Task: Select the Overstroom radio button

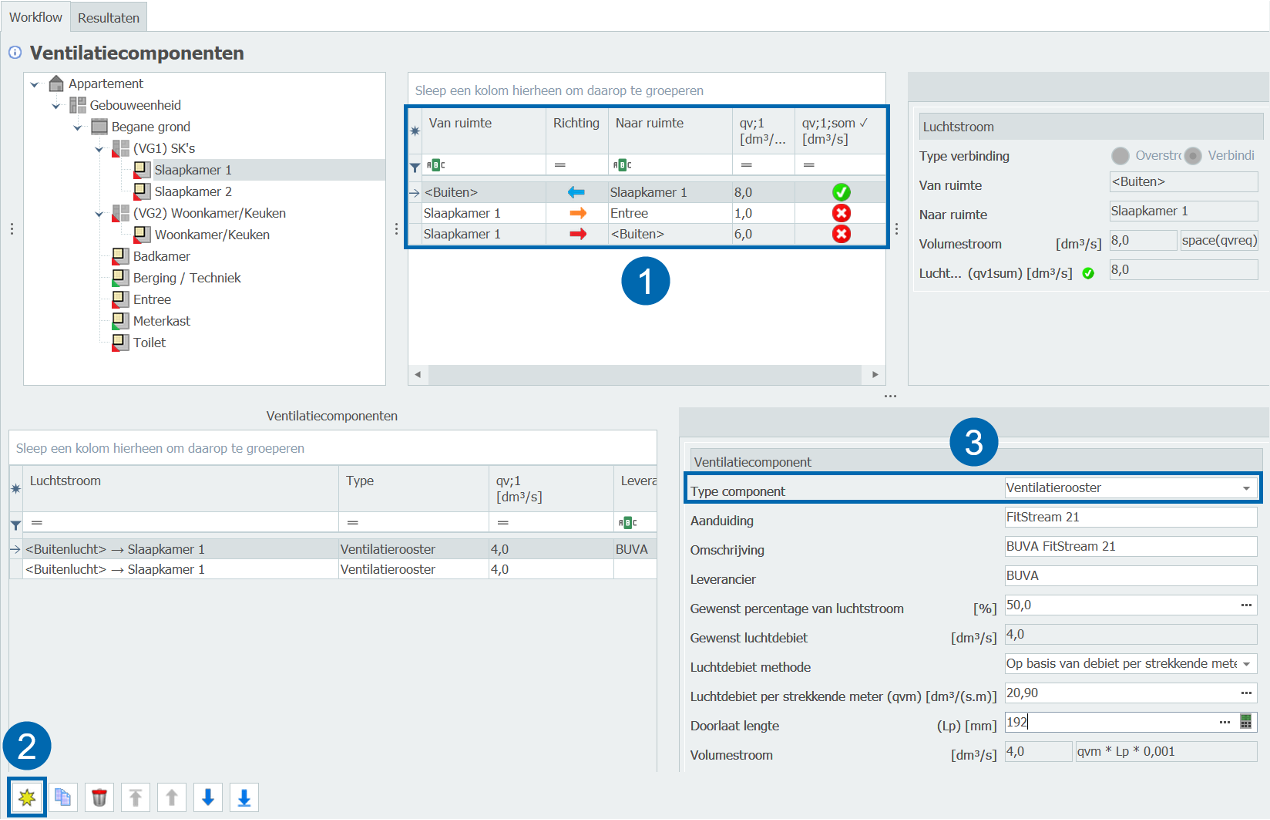Action: tap(1120, 156)
